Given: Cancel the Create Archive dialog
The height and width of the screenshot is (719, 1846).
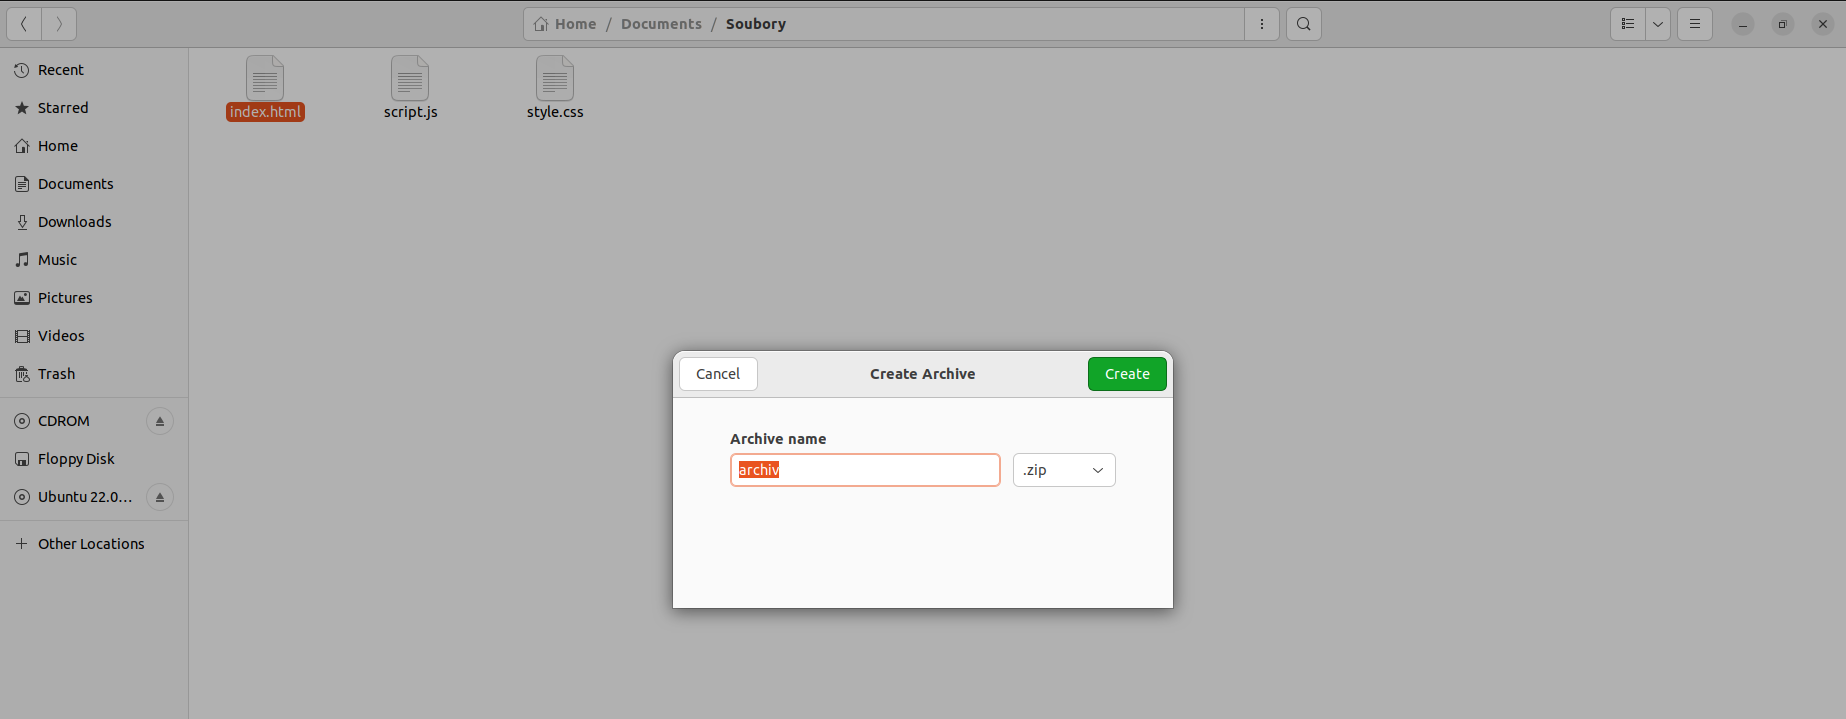Looking at the screenshot, I should pyautogui.click(x=718, y=374).
